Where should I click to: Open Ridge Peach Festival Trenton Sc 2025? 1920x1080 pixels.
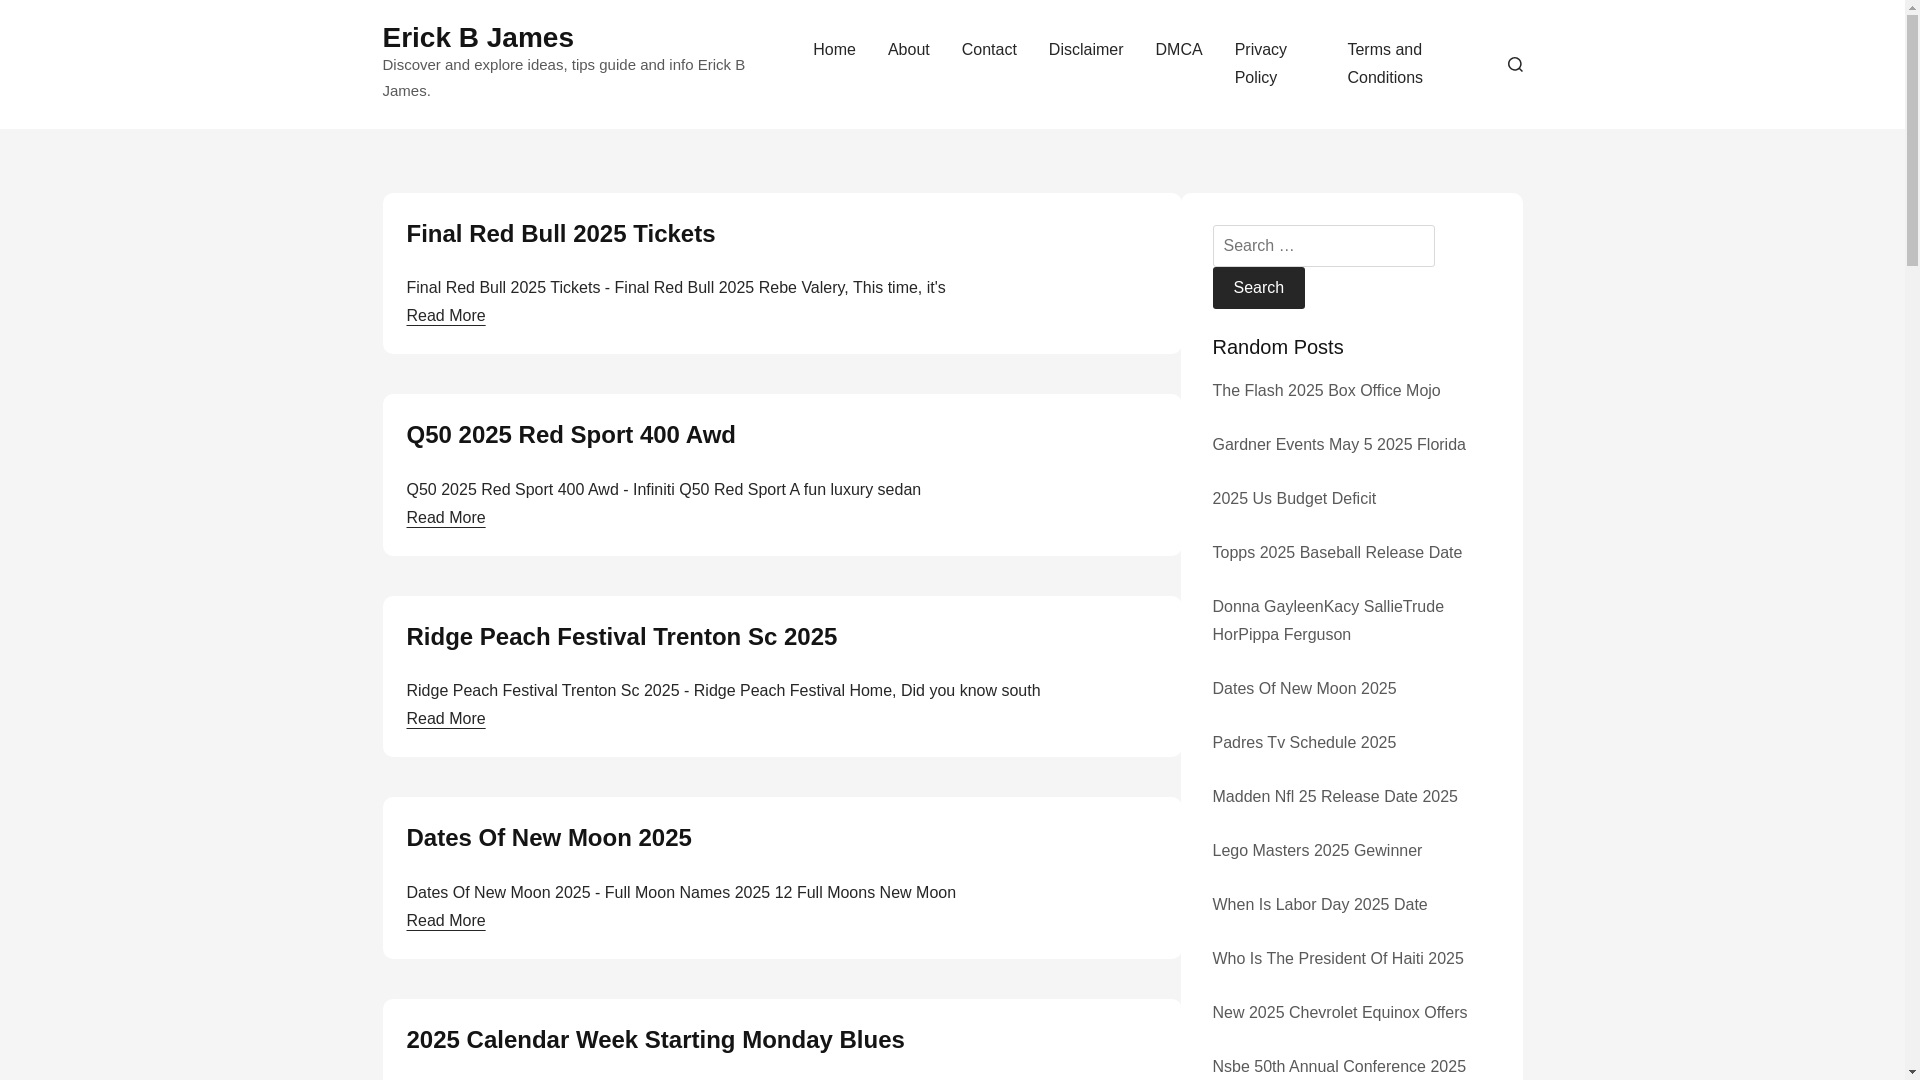click(621, 637)
